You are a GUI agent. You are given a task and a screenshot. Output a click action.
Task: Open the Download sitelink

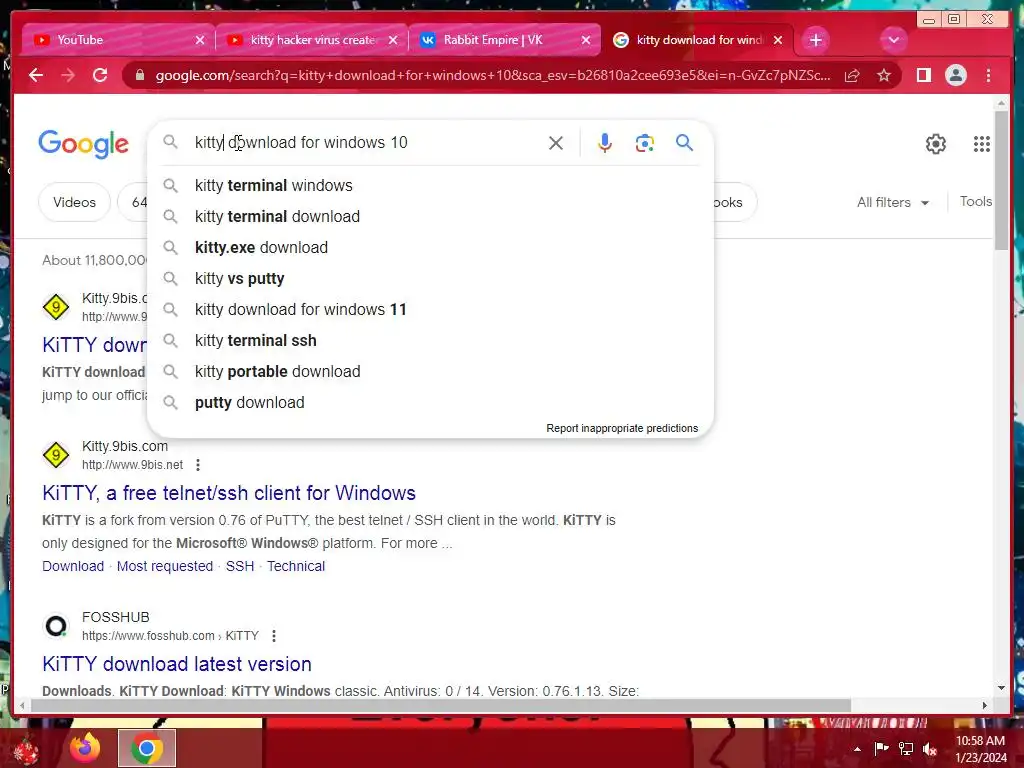[73, 566]
